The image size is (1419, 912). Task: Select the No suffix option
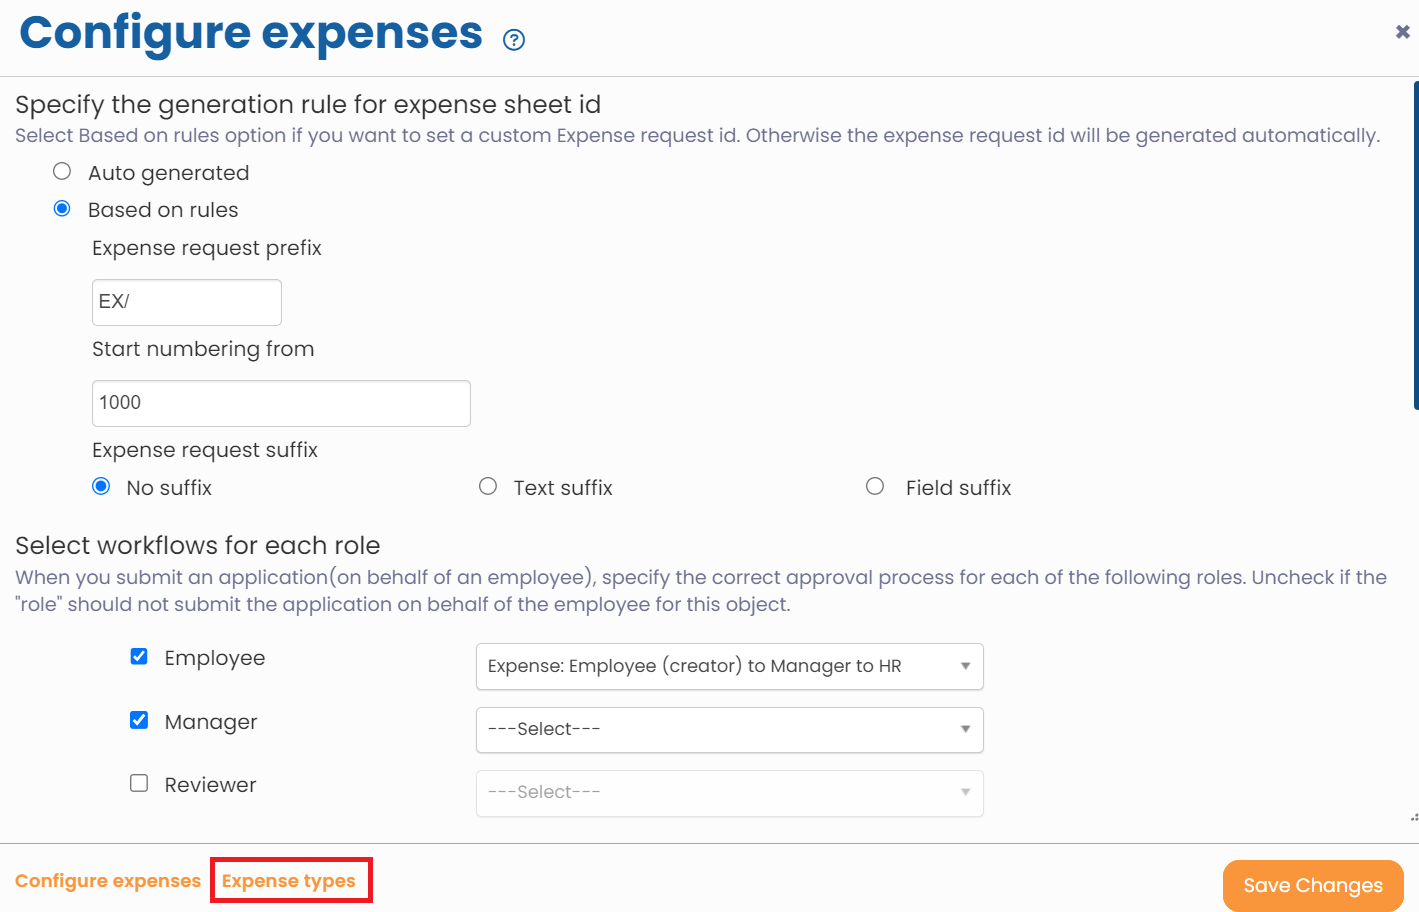pos(100,486)
